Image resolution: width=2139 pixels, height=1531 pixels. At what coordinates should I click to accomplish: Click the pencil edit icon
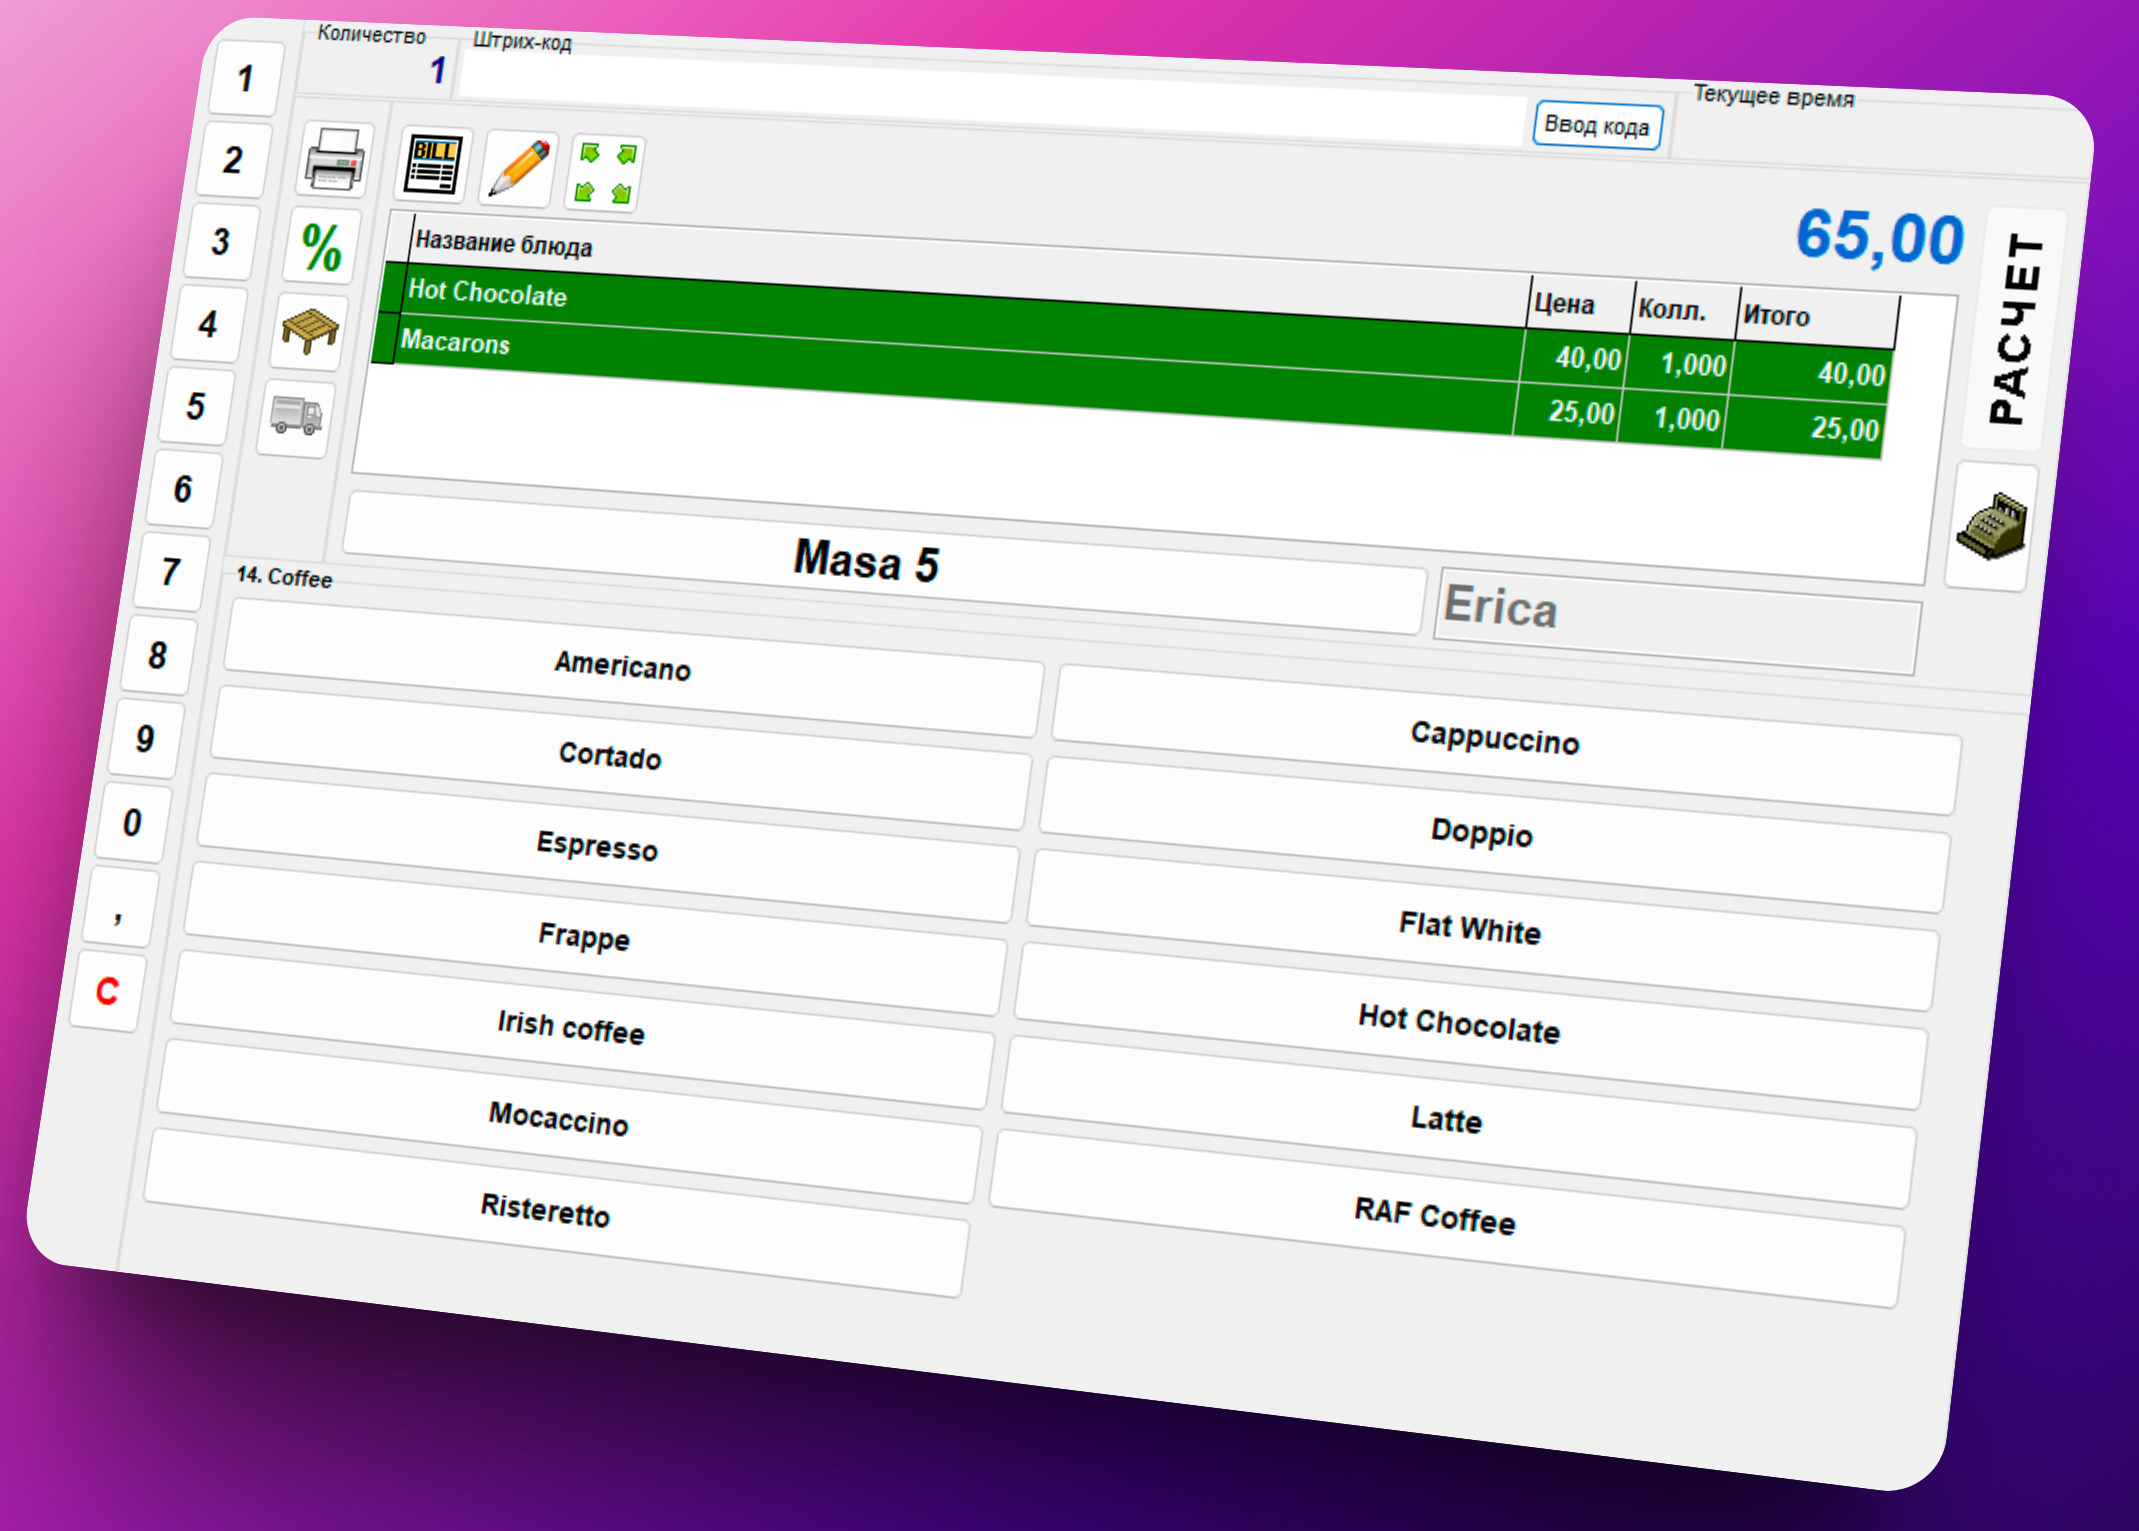(518, 169)
